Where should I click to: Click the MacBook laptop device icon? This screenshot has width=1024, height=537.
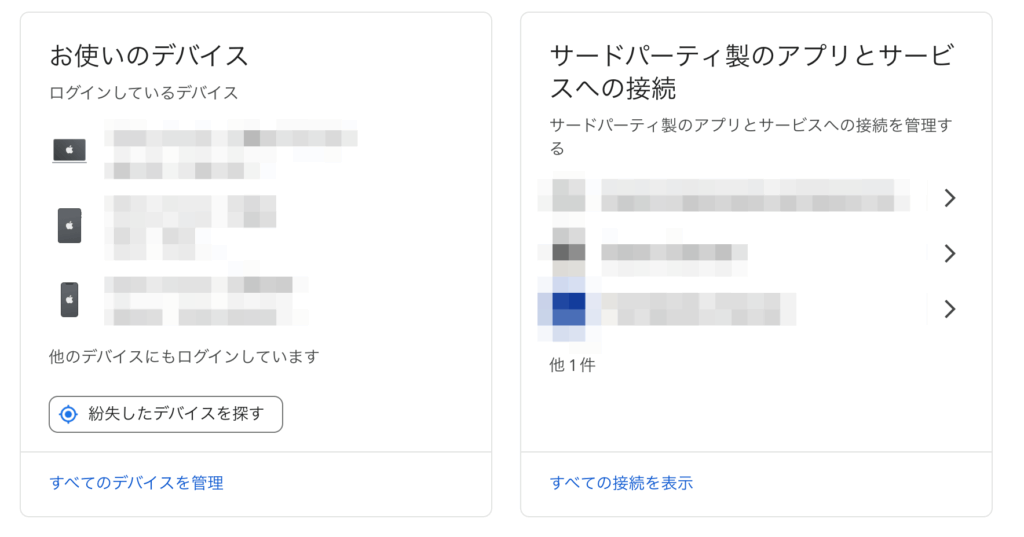coord(69,151)
